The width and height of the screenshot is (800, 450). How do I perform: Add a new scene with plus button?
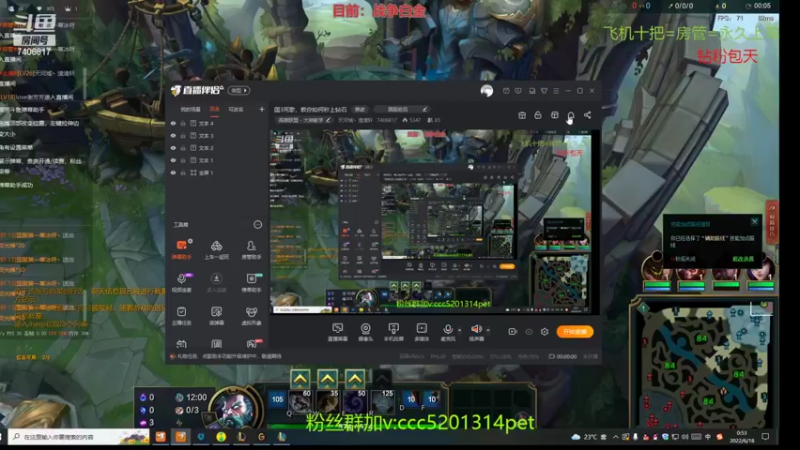click(x=262, y=109)
